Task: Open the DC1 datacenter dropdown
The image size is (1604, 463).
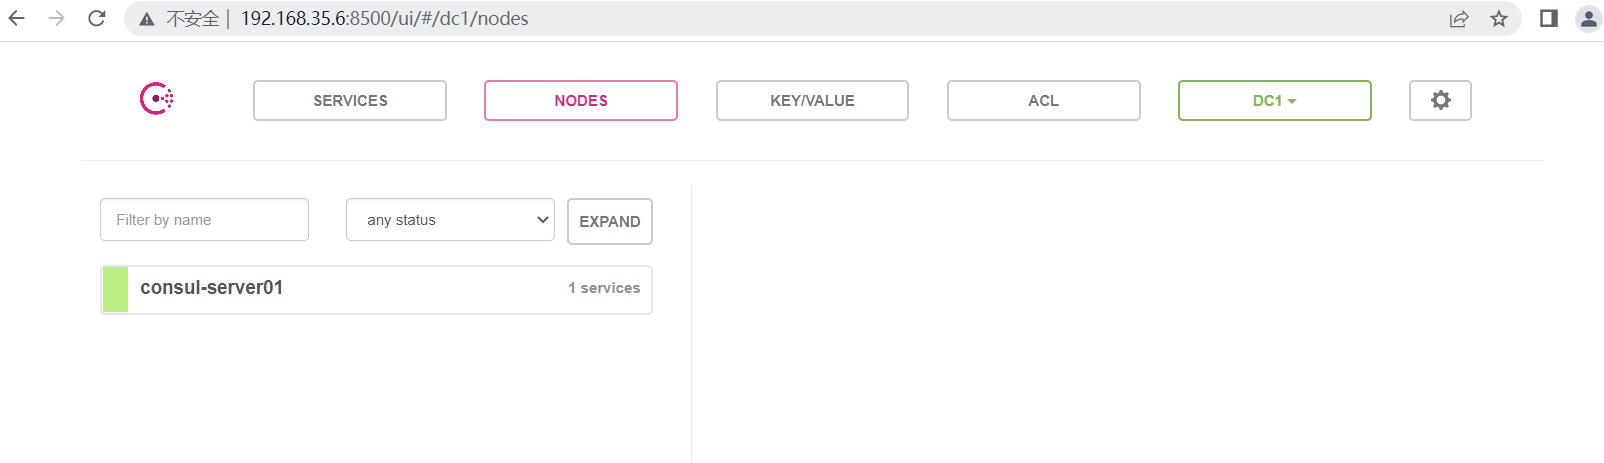Action: pyautogui.click(x=1274, y=100)
